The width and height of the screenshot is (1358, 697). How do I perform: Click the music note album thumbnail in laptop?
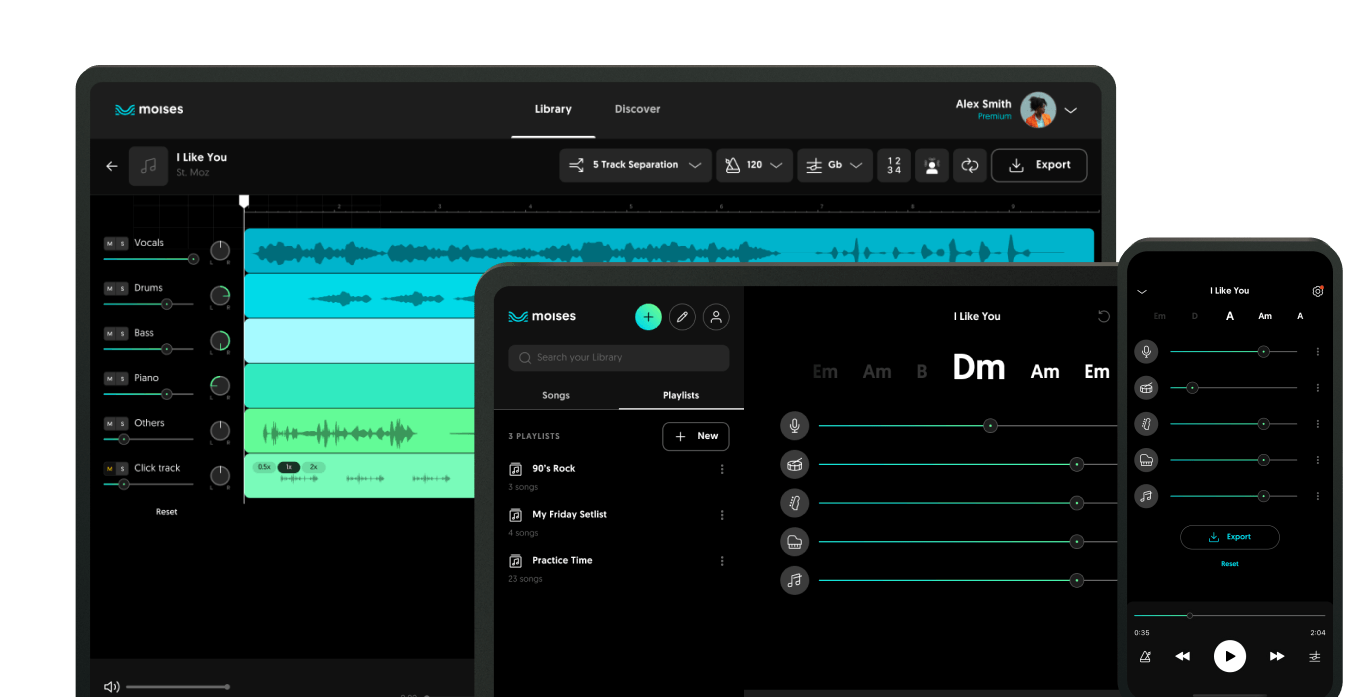pyautogui.click(x=149, y=166)
